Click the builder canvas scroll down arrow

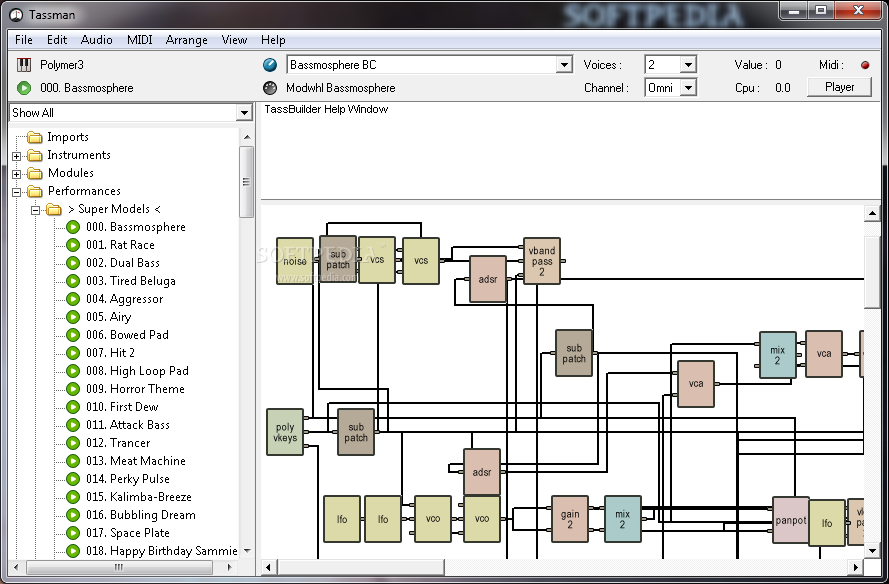coord(872,551)
